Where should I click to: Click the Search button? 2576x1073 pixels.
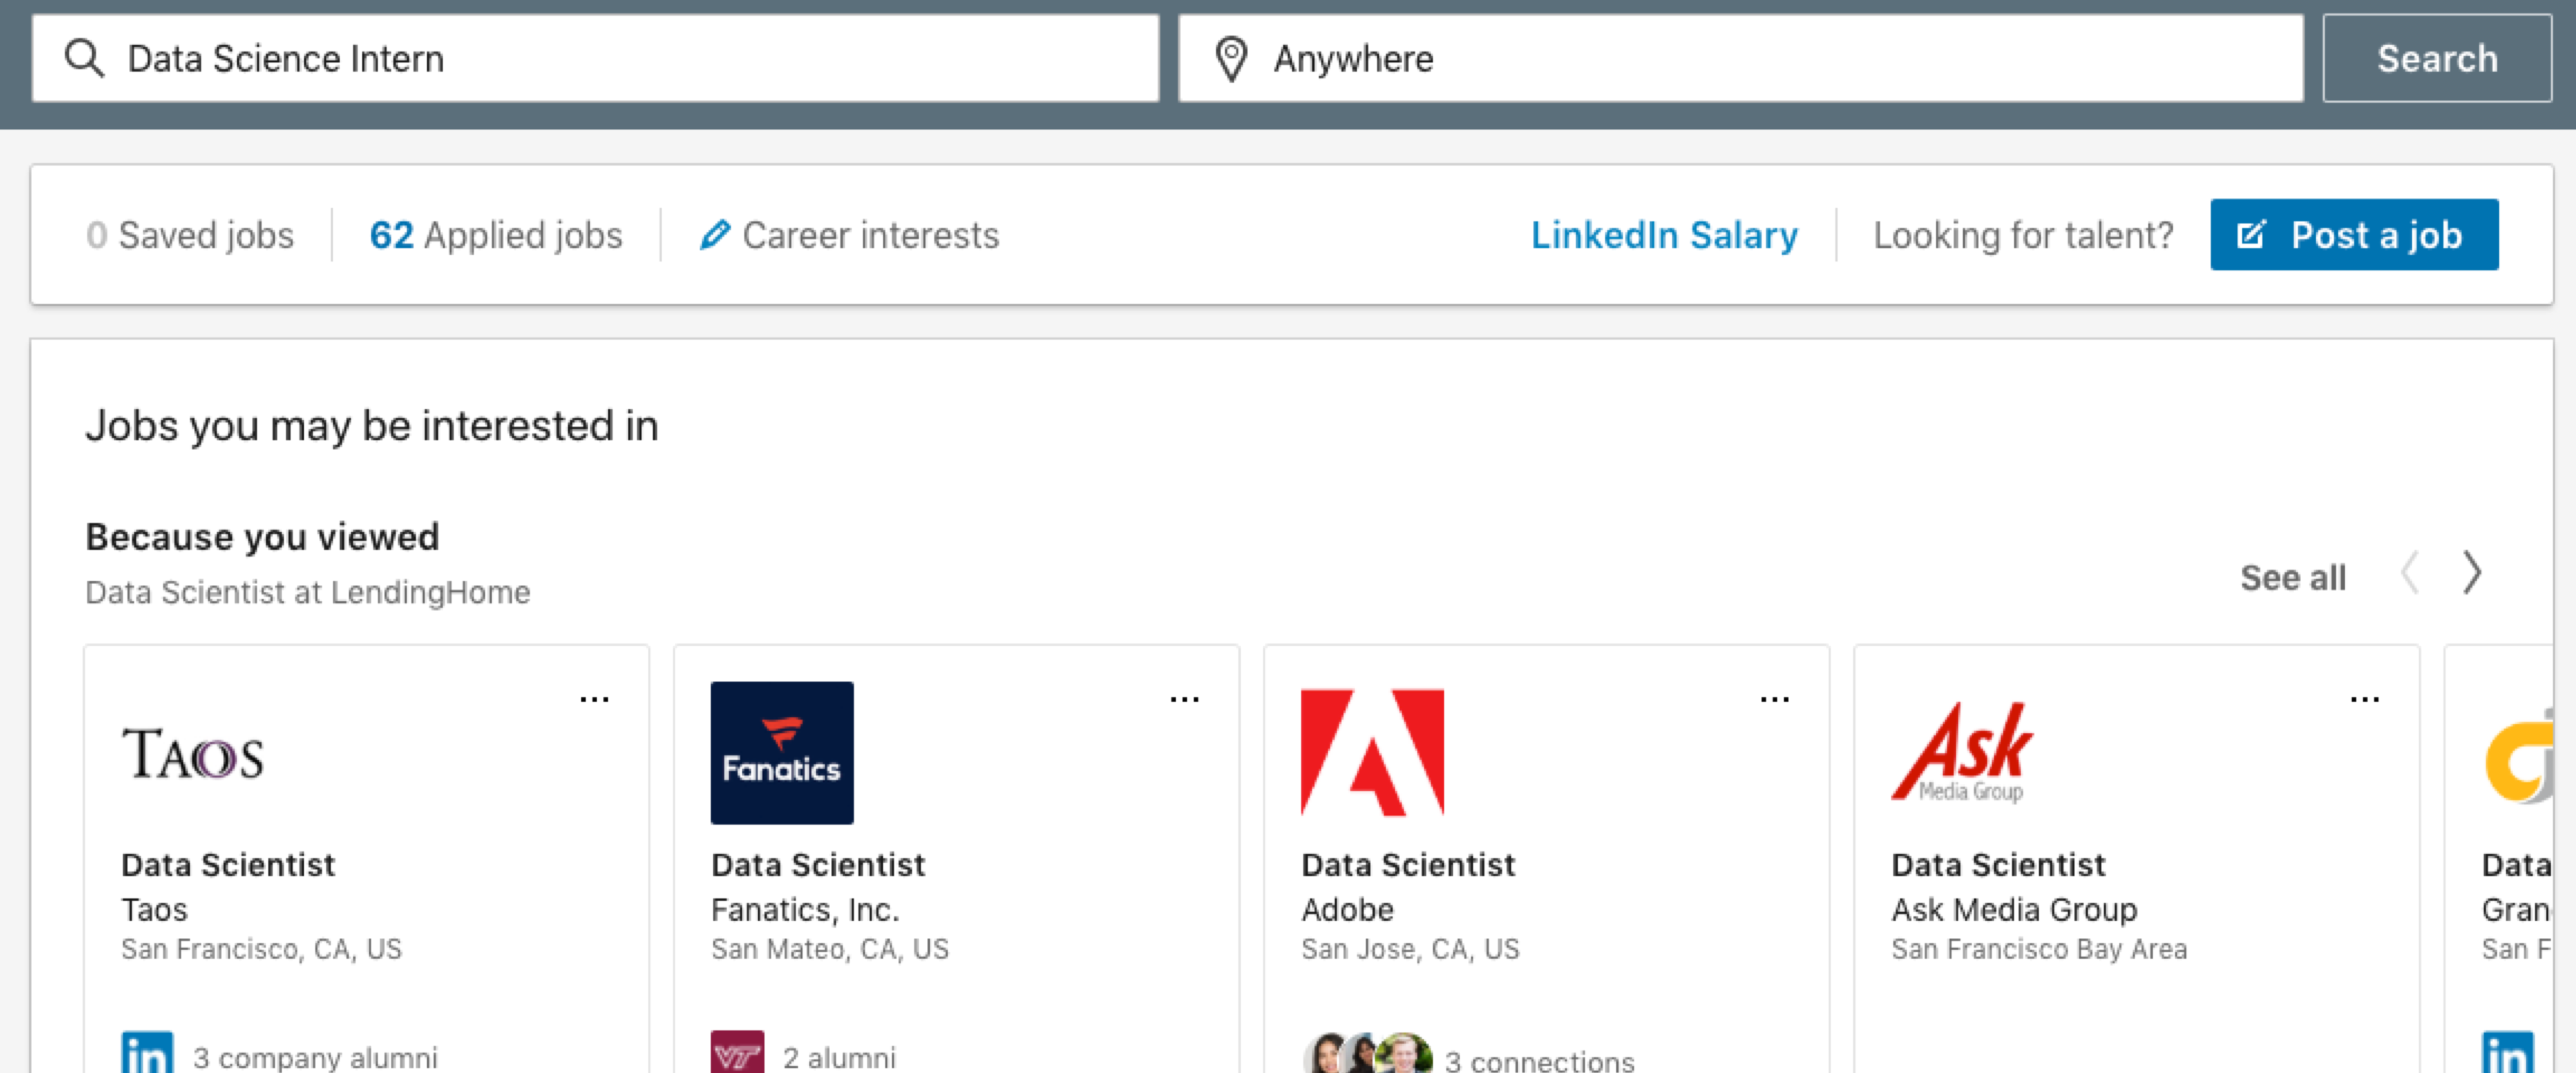tap(2436, 59)
